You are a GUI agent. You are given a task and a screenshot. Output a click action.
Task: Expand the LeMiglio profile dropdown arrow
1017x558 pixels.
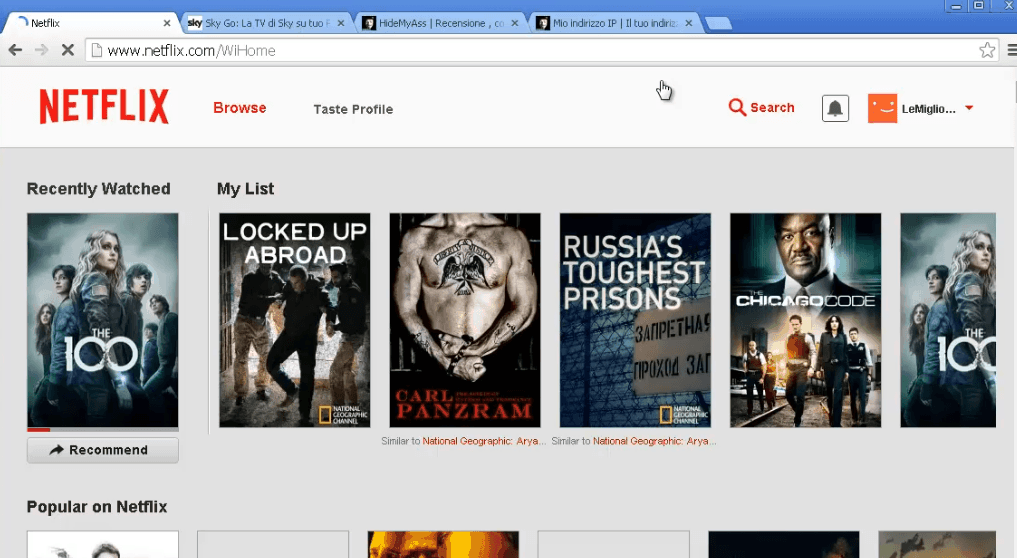click(x=969, y=108)
